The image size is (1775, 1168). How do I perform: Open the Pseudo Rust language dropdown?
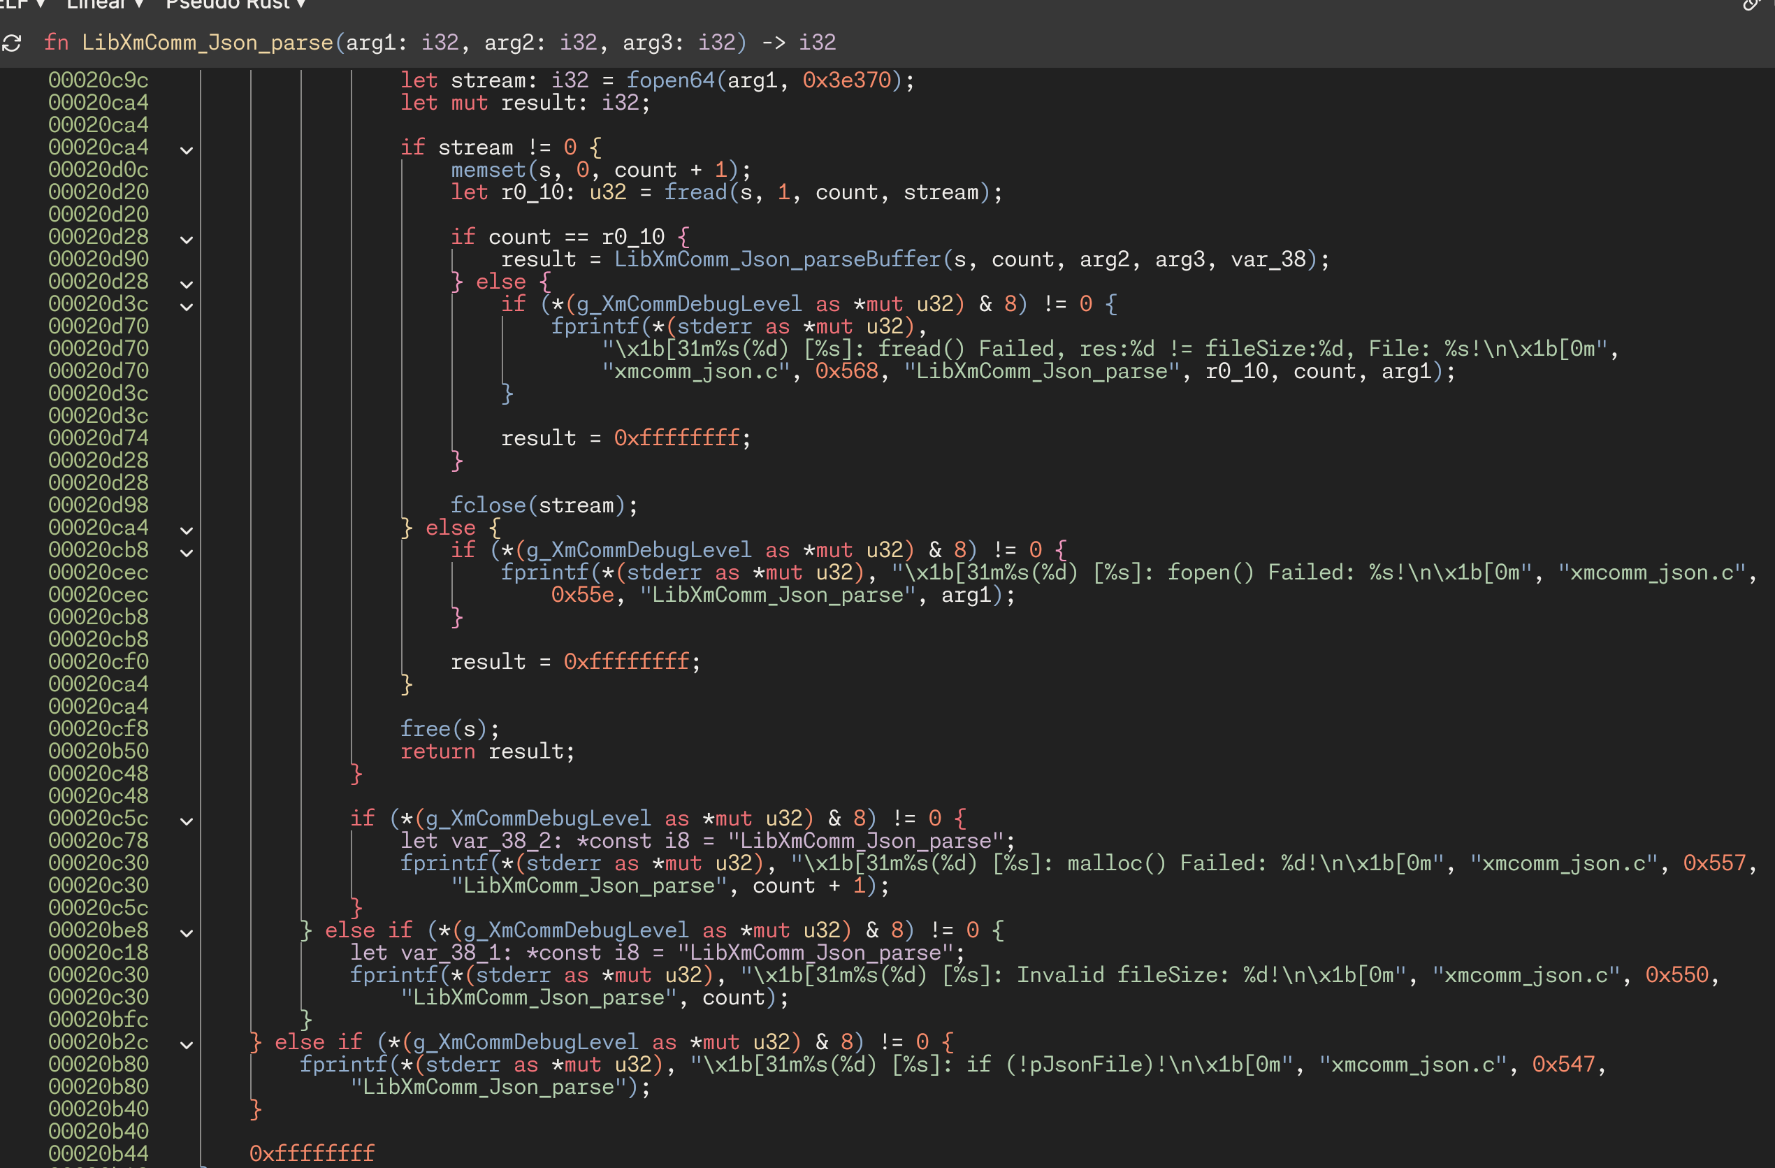235,5
